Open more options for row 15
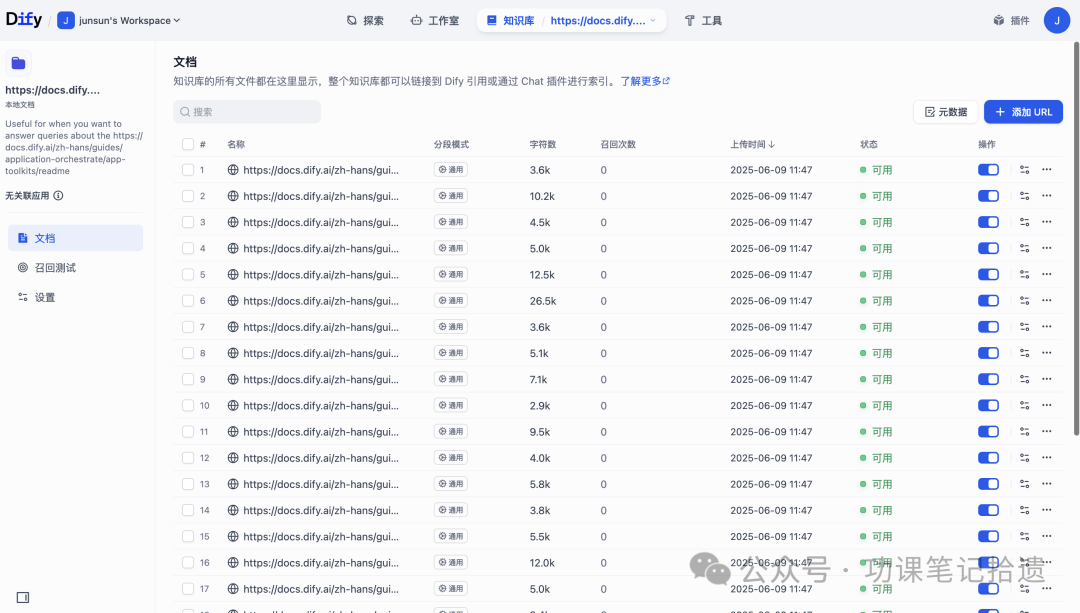 point(1046,536)
